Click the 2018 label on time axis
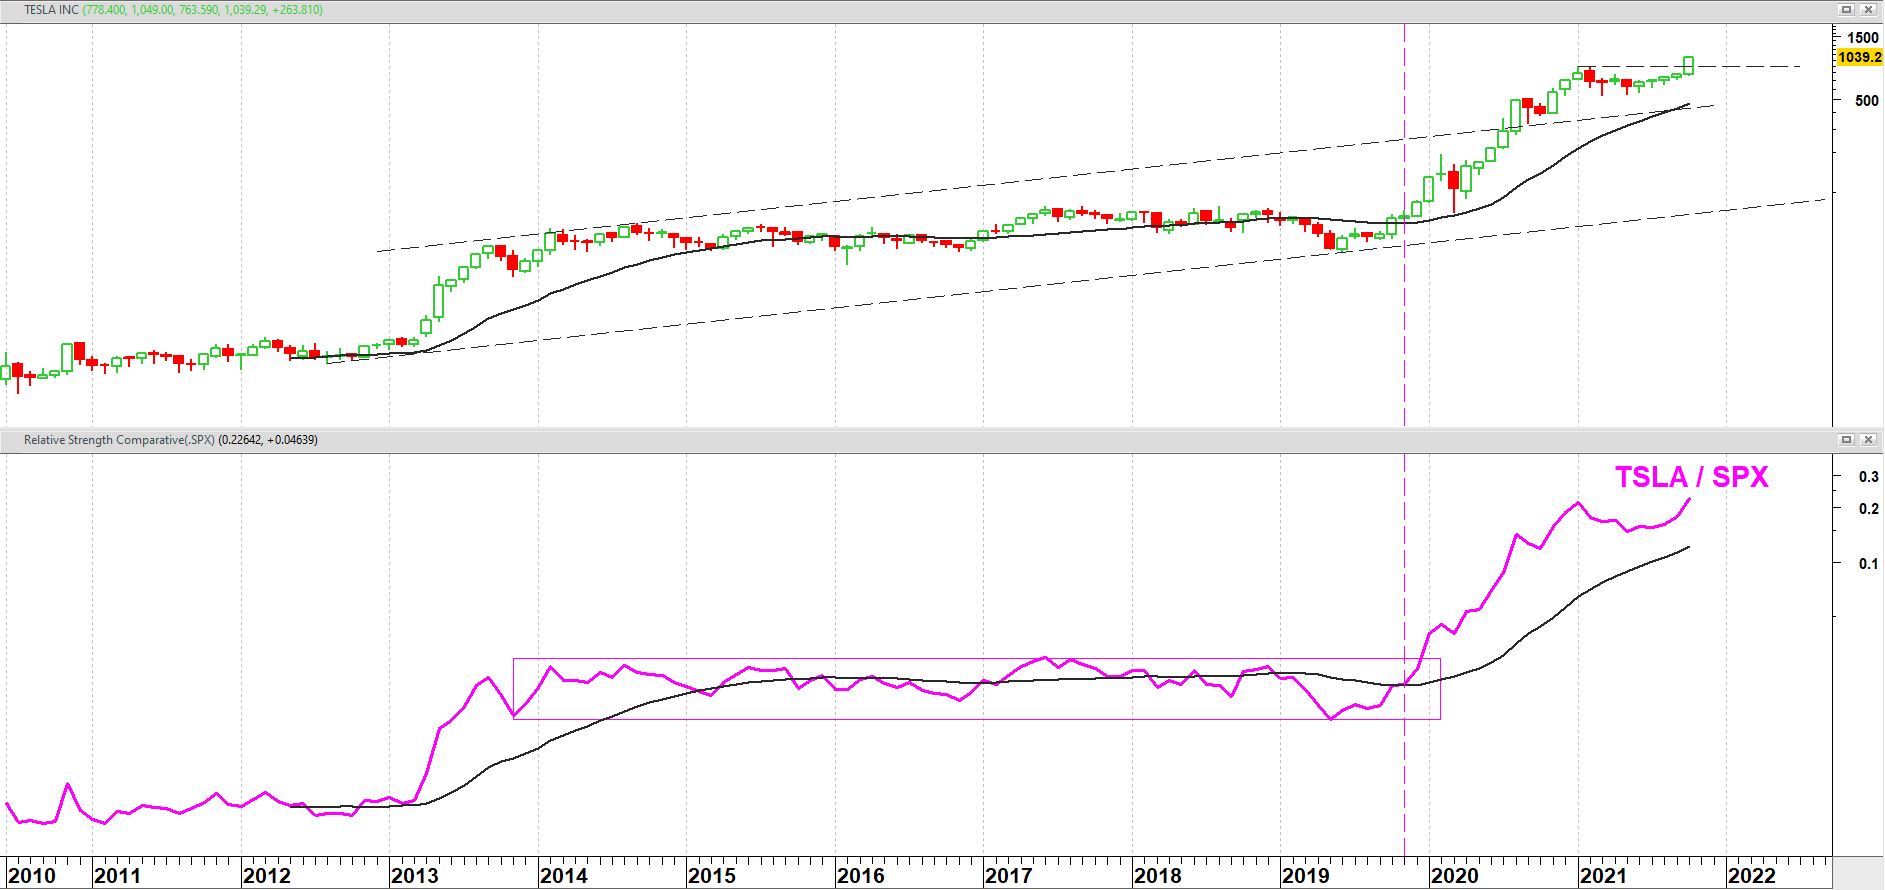Viewport: 1885px width, 890px height. coord(1158,876)
